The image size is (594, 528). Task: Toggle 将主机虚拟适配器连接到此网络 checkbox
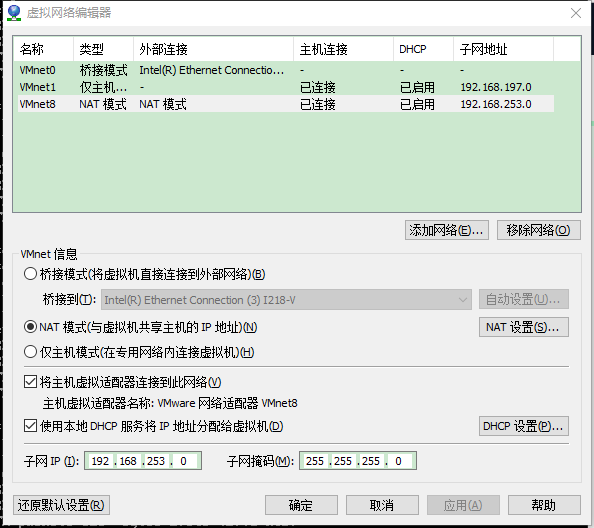point(30,382)
